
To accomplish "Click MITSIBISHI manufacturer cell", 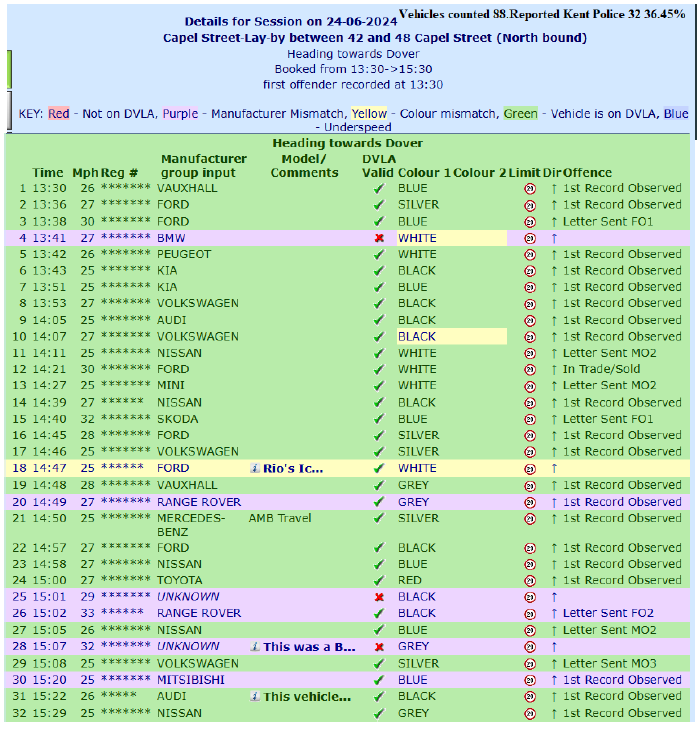I will 191,680.
